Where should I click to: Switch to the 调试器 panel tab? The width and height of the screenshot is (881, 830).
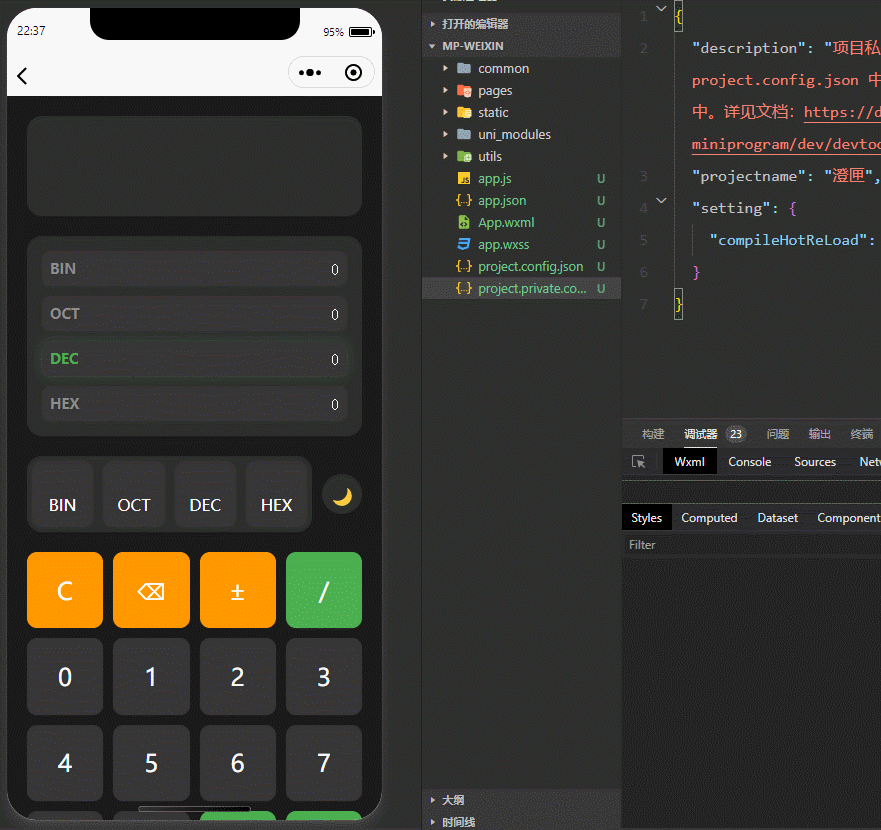700,434
